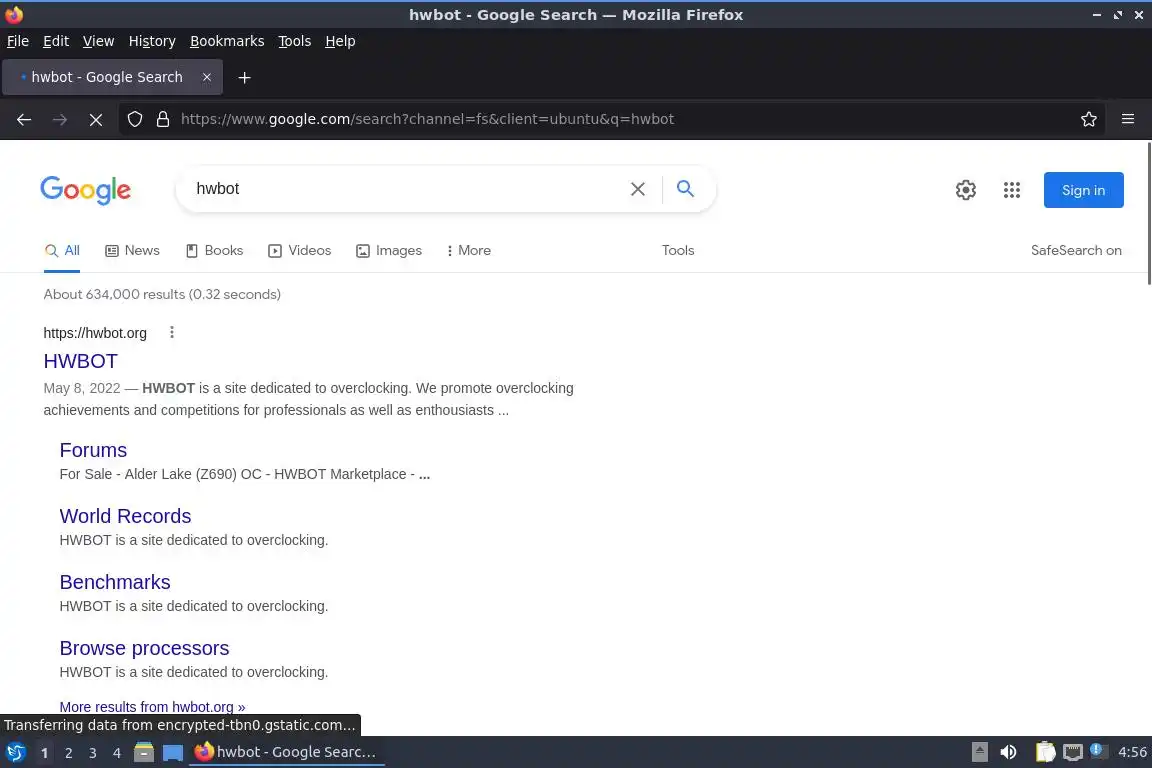Select the Firefox taskbar window entry
The image size is (1152, 768).
pyautogui.click(x=287, y=753)
